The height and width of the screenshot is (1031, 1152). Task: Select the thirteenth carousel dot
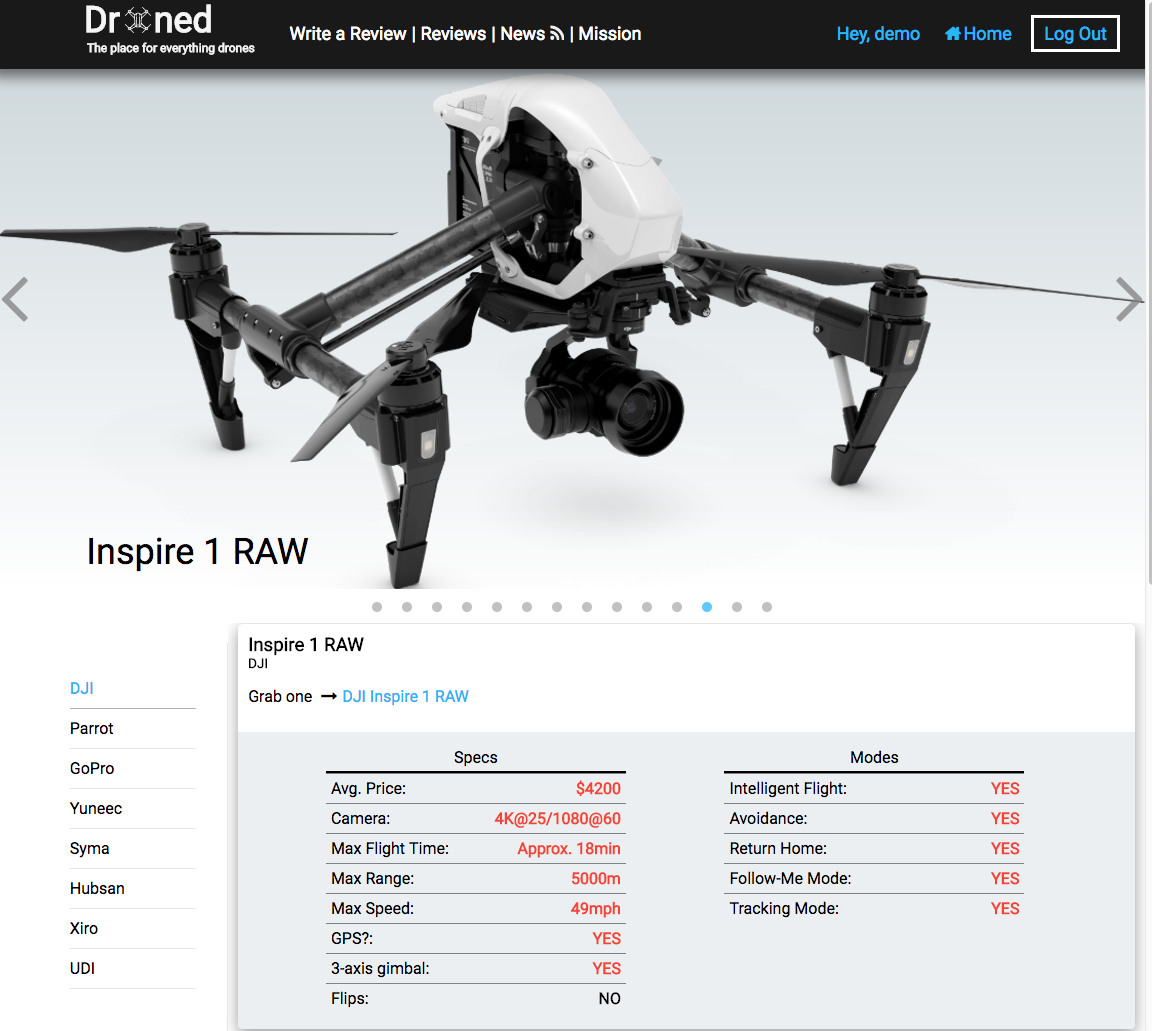pyautogui.click(x=737, y=607)
